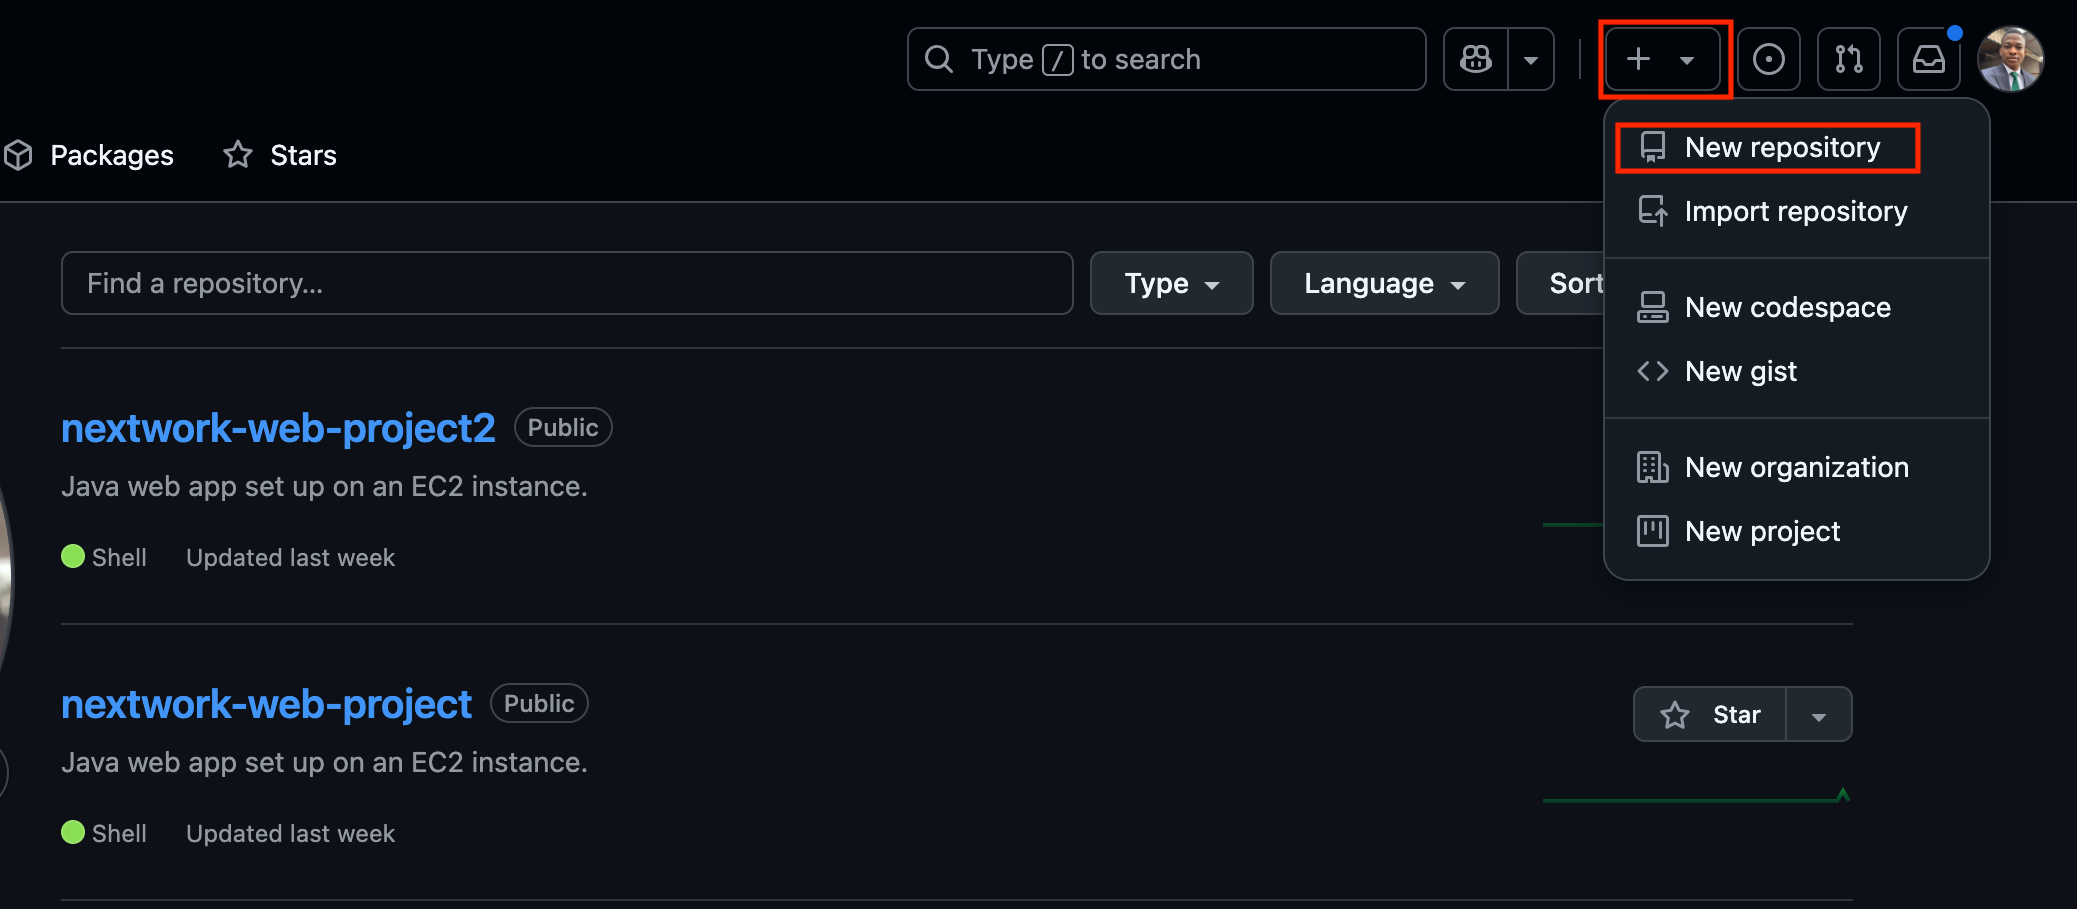Open the Sort dropdown
The image size is (2077, 909).
(x=1562, y=283)
